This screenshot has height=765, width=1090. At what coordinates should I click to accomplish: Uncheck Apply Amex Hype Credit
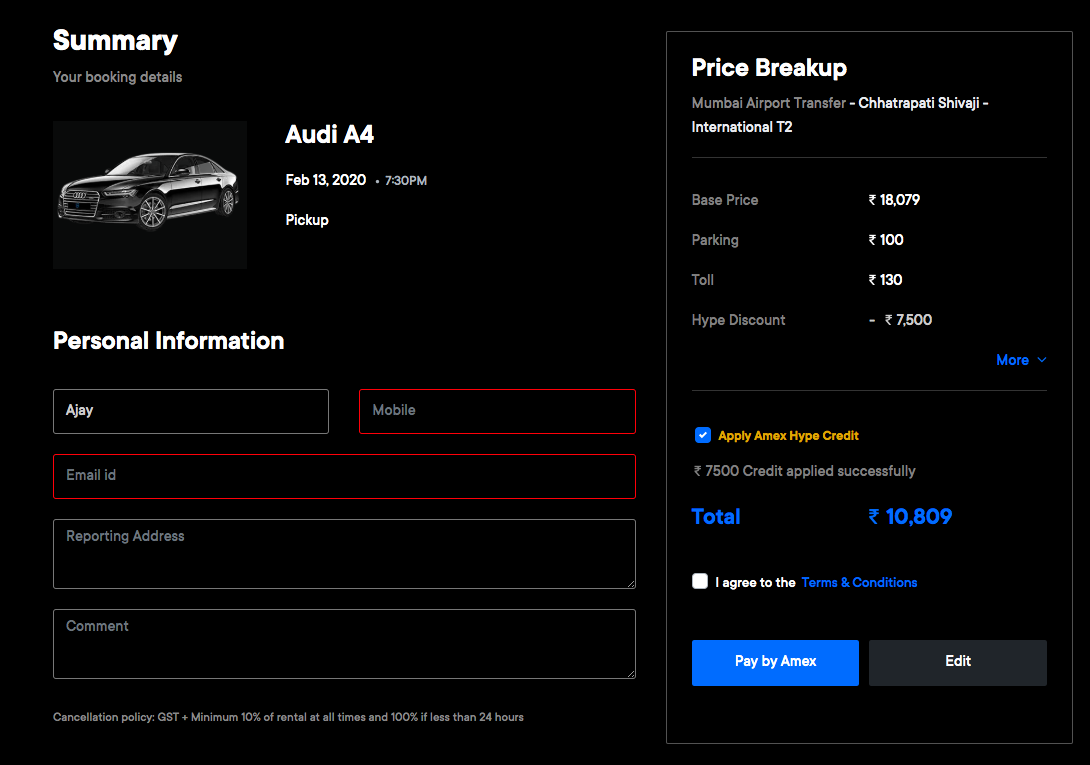703,434
